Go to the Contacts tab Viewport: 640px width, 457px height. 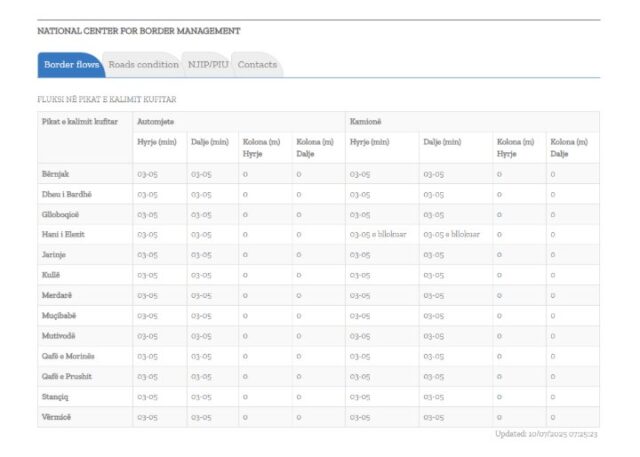(x=257, y=65)
